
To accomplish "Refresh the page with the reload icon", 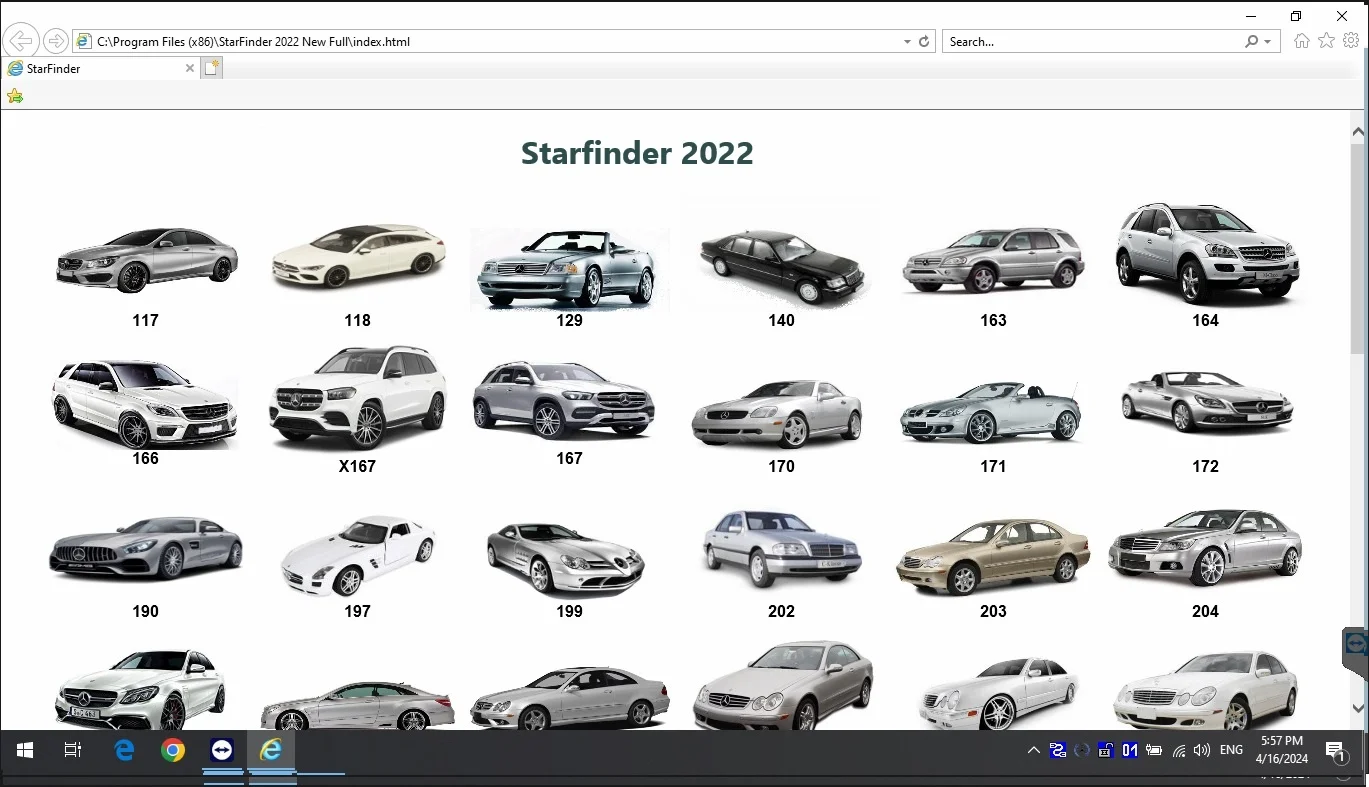I will pos(924,42).
